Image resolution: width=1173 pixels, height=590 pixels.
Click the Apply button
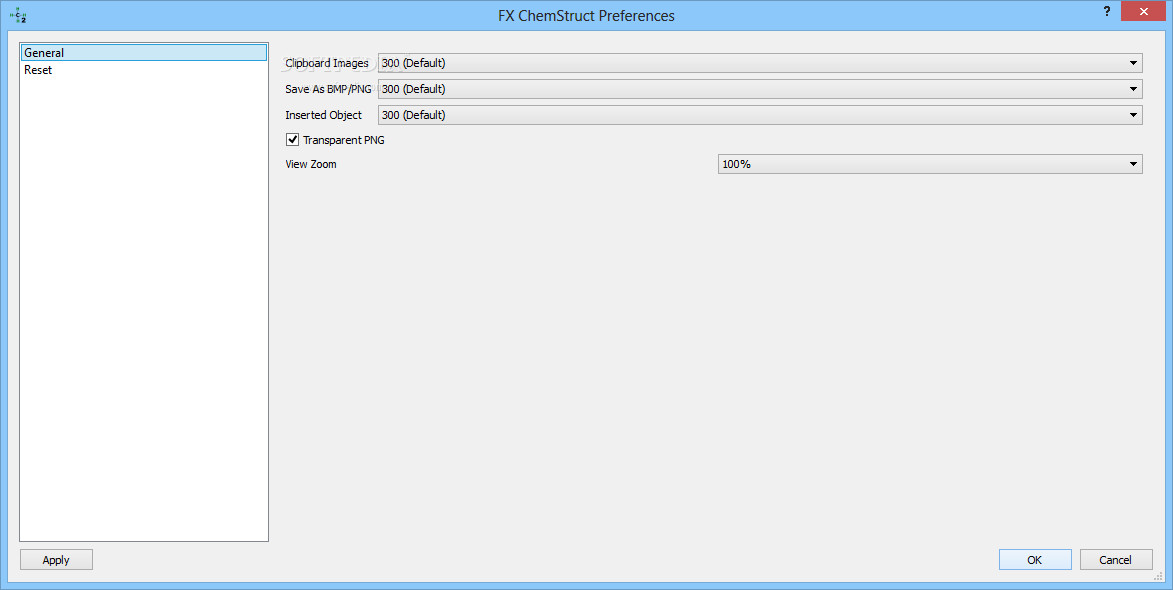56,559
